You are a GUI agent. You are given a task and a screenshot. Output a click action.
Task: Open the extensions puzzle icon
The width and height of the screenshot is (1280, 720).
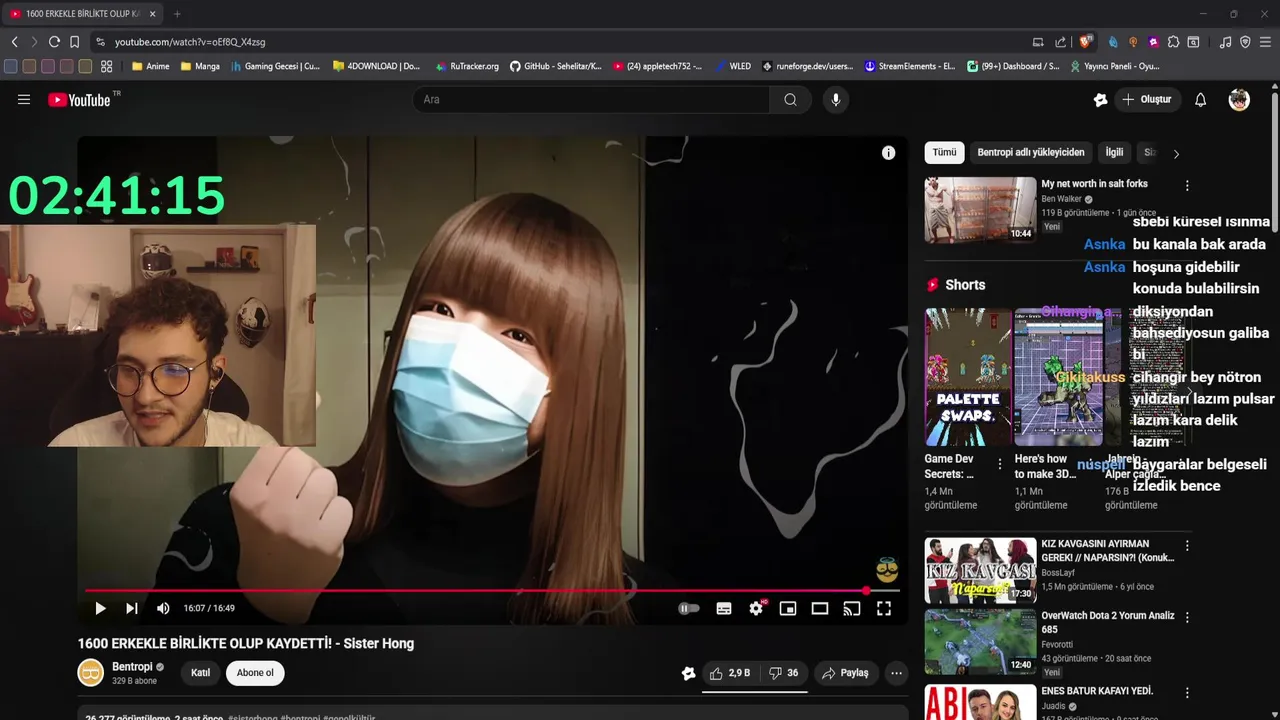coord(1173,42)
